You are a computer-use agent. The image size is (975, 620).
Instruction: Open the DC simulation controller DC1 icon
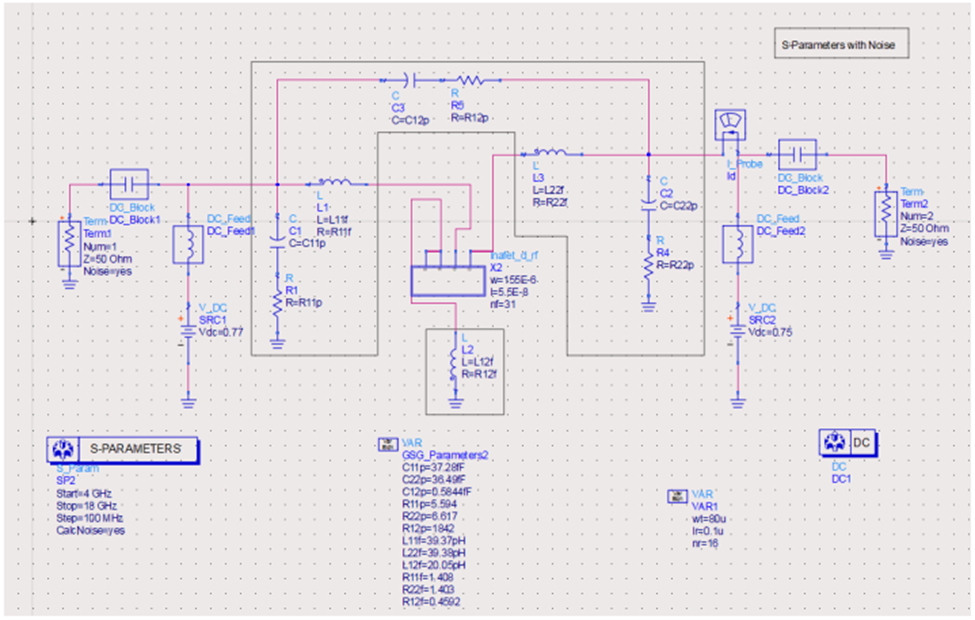point(834,441)
